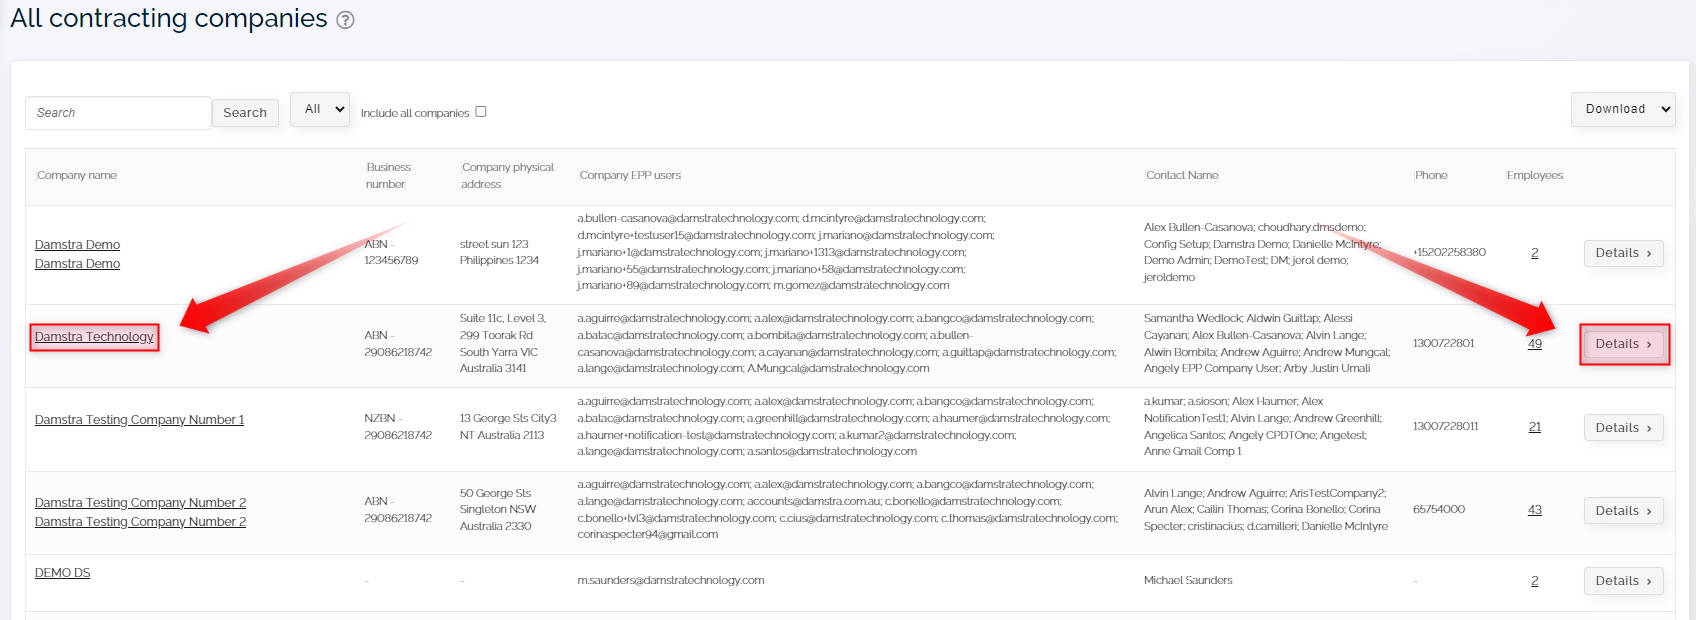1696x620 pixels.
Task: Sort by Company name column header
Action: click(x=77, y=175)
